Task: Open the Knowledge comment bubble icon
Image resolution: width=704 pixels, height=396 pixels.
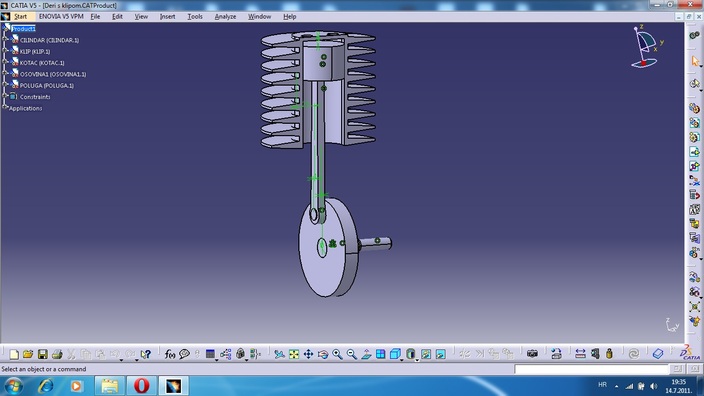Action: pos(184,354)
